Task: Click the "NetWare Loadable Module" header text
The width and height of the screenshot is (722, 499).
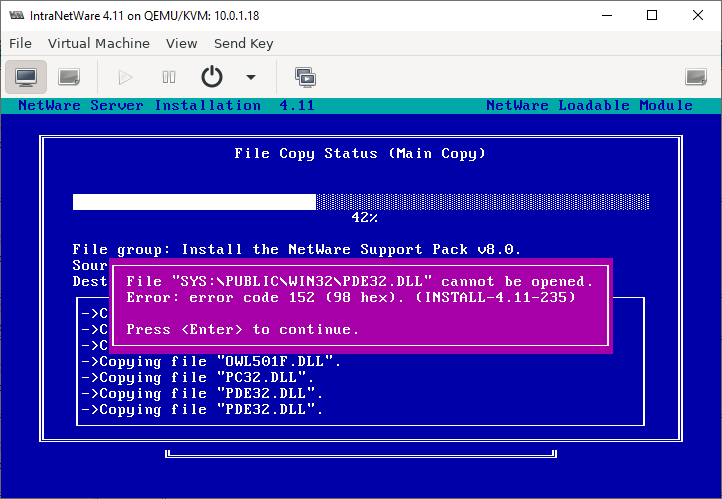Action: click(589, 105)
